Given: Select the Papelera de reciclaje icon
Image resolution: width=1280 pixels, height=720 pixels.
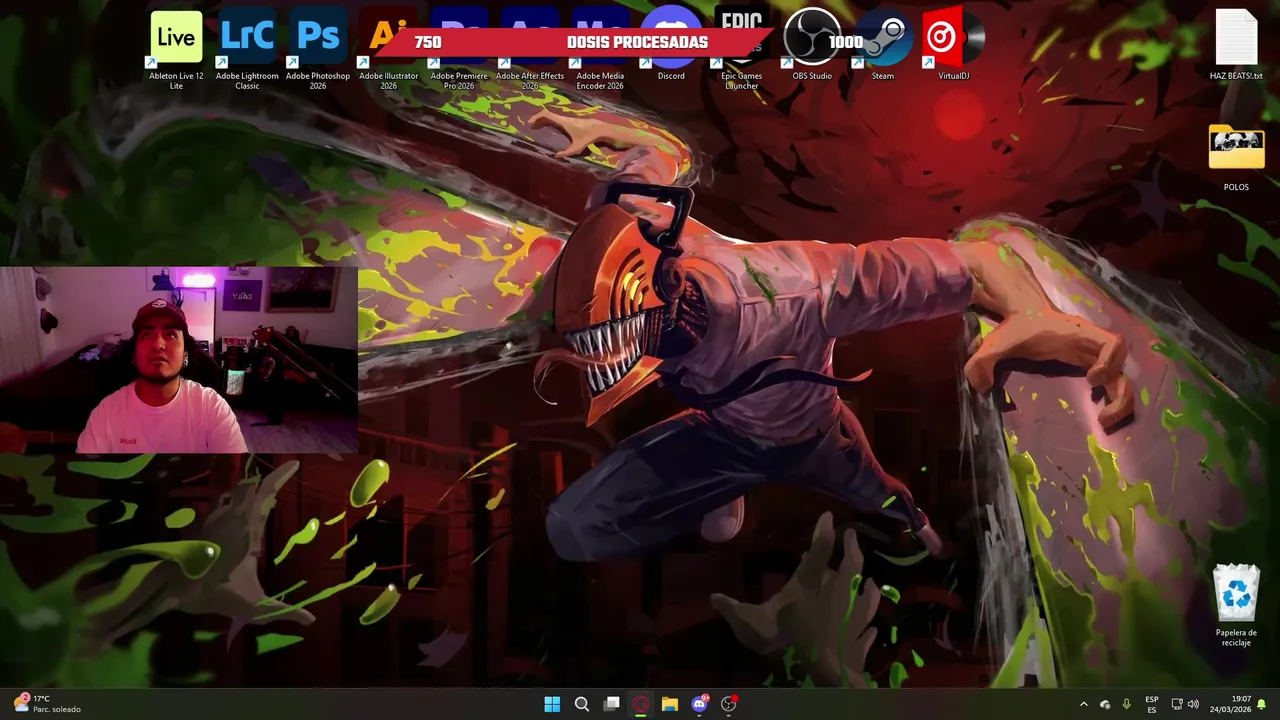Looking at the screenshot, I should click(x=1236, y=605).
